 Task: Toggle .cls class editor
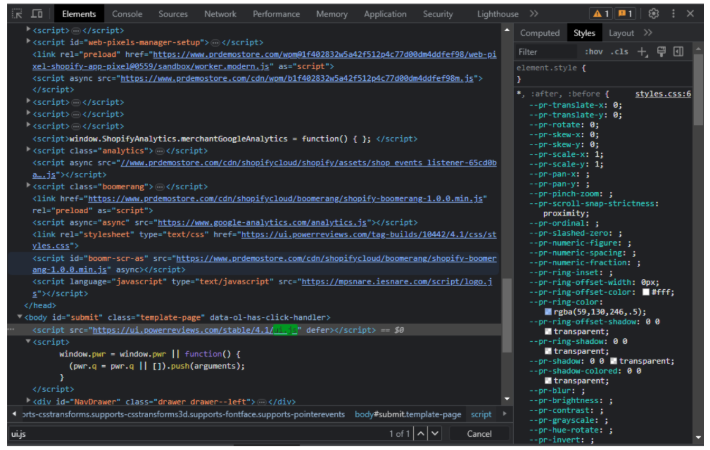click(619, 52)
